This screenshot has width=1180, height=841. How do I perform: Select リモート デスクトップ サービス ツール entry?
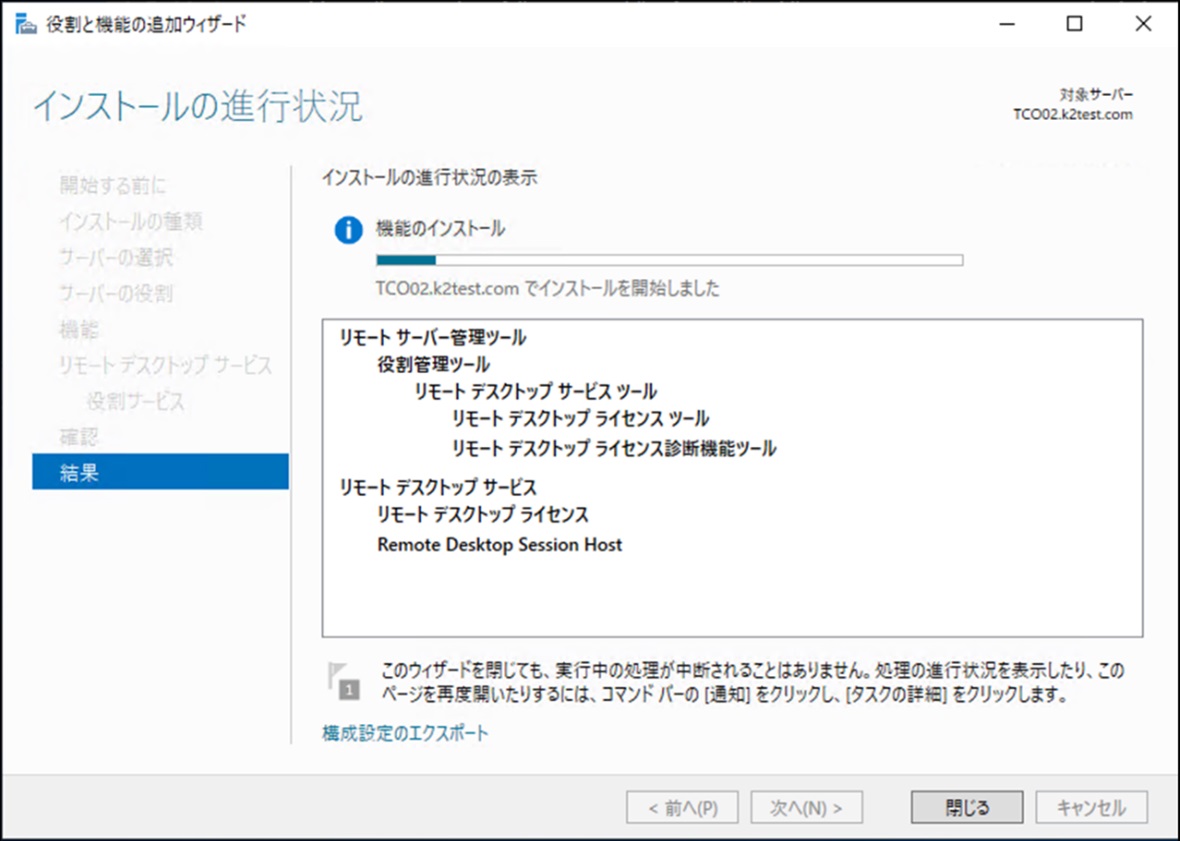pyautogui.click(x=535, y=392)
